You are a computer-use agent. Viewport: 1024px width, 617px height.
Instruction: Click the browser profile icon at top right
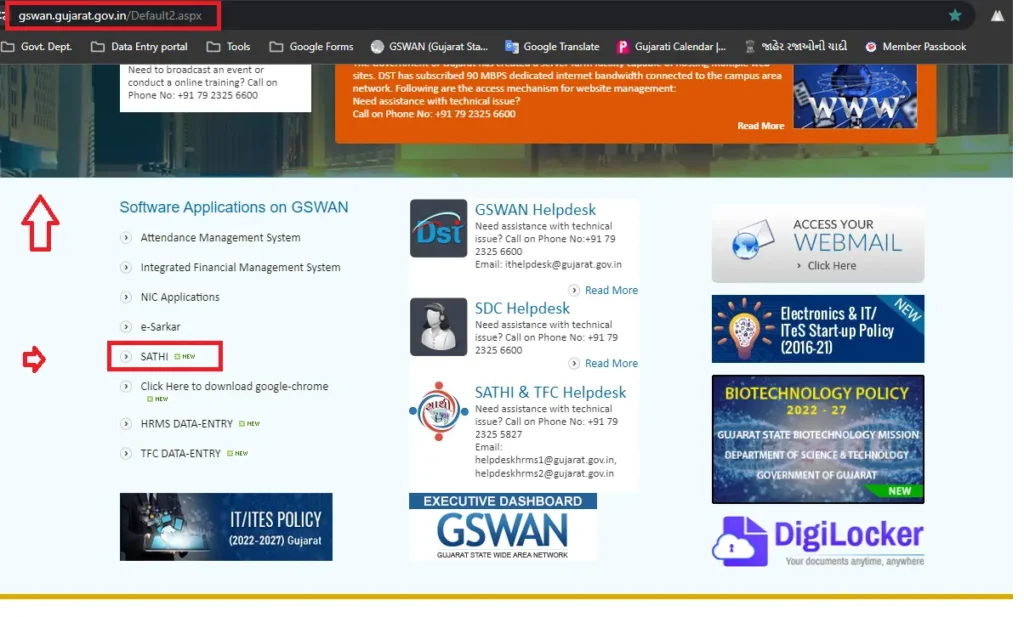click(x=997, y=15)
